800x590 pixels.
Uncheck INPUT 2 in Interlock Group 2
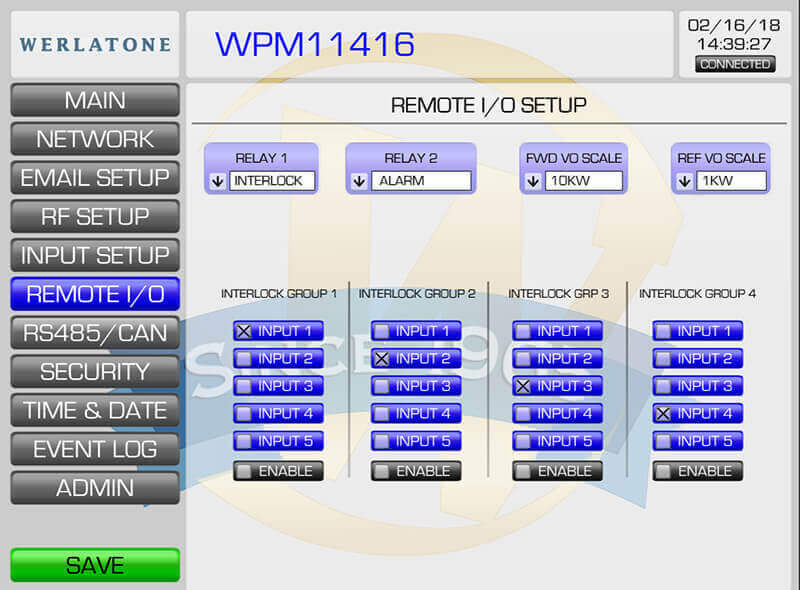point(382,359)
